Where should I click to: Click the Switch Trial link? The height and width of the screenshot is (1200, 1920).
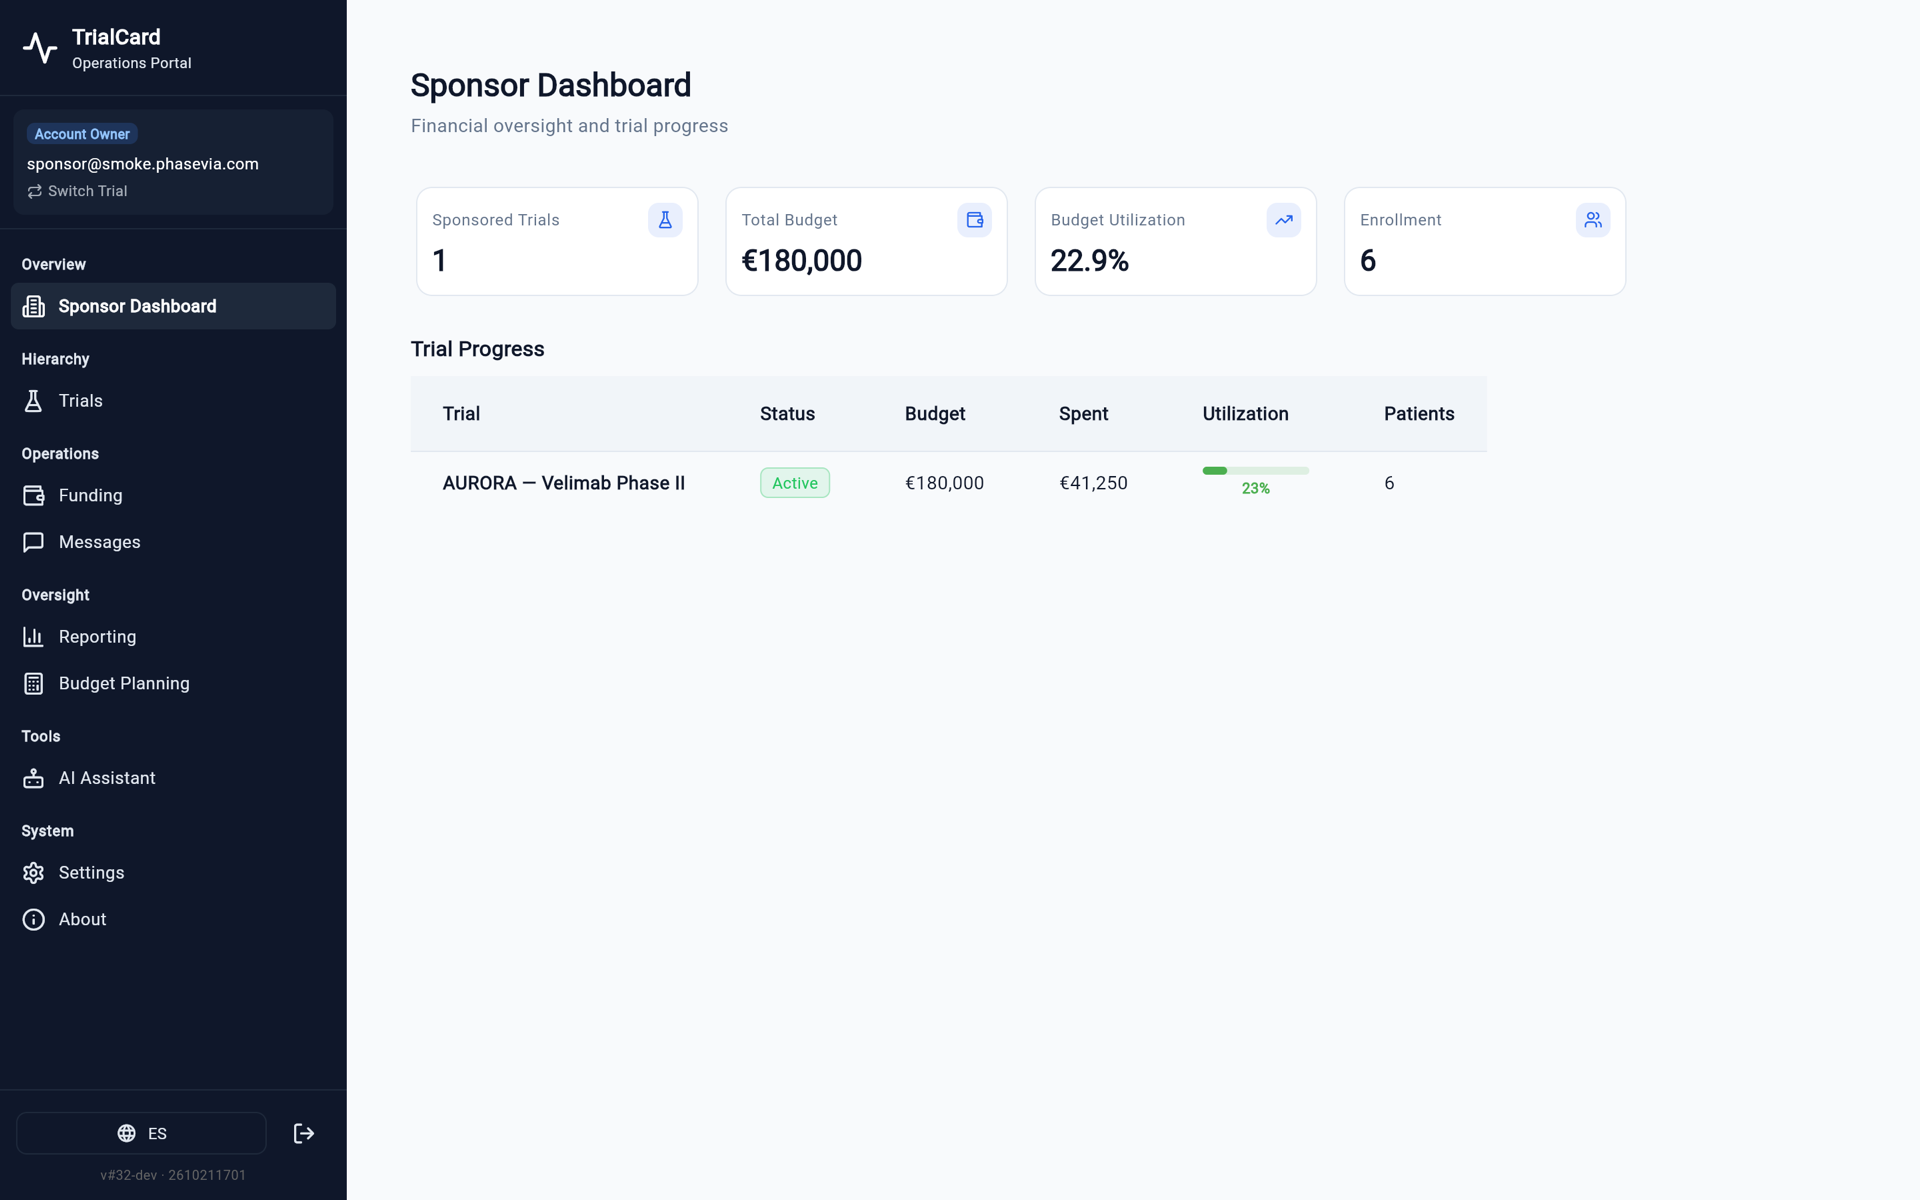coord(77,191)
